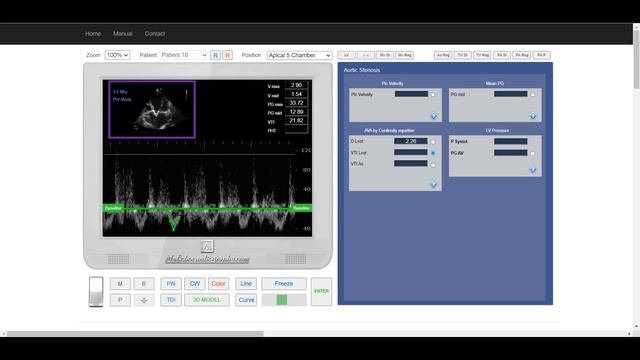Click the TV Reg preset button
Image resolution: width=640 pixels, height=360 pixels.
click(482, 55)
